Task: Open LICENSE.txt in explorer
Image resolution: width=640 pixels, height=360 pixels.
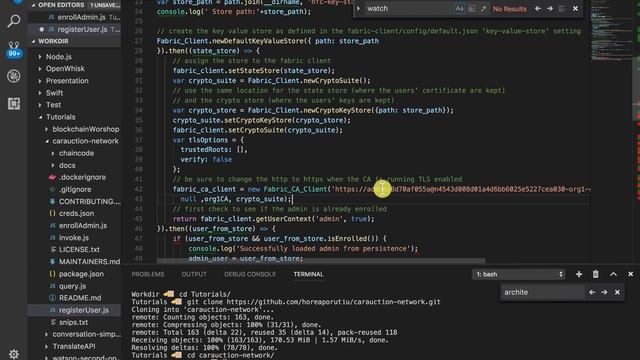Action: 74,249
